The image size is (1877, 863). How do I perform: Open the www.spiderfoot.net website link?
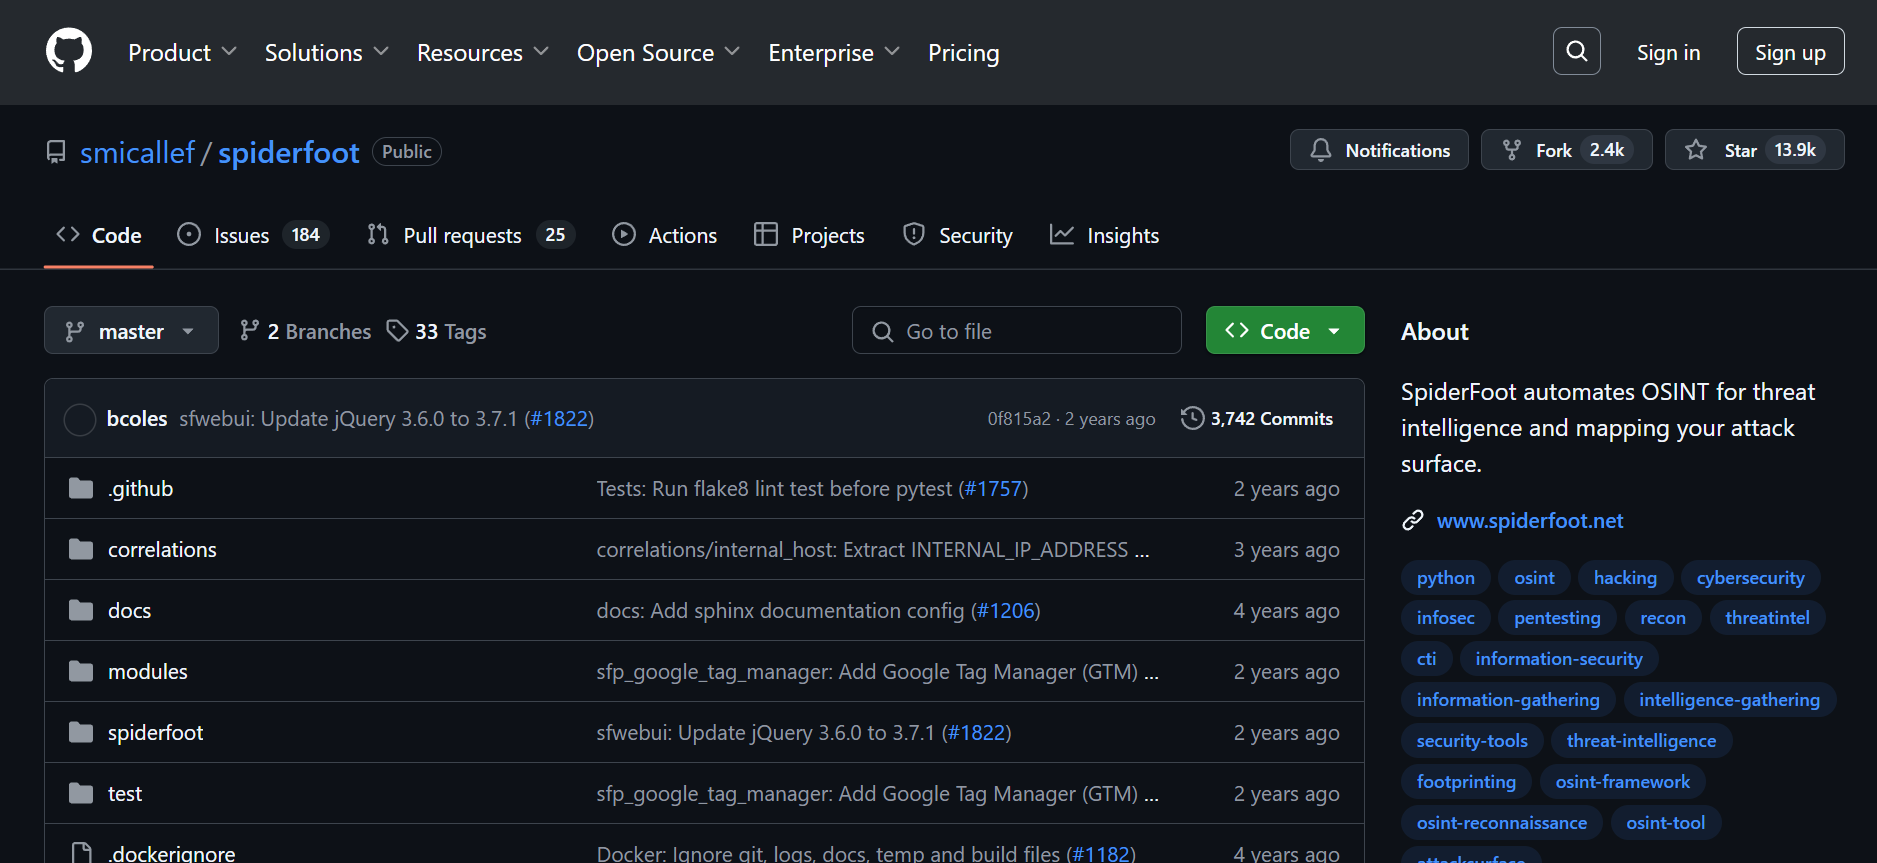(x=1530, y=520)
